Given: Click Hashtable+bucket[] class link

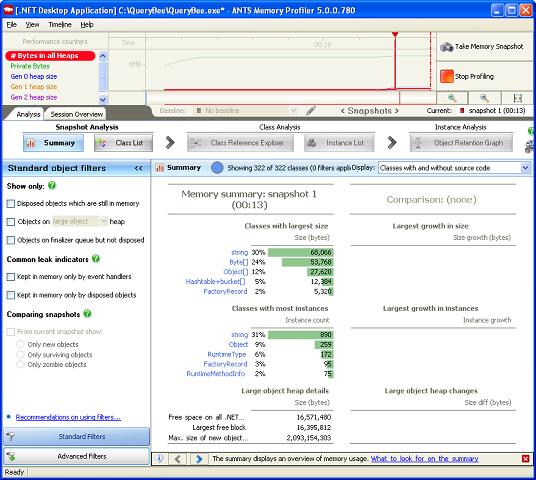Looking at the screenshot, I should click(x=215, y=282).
